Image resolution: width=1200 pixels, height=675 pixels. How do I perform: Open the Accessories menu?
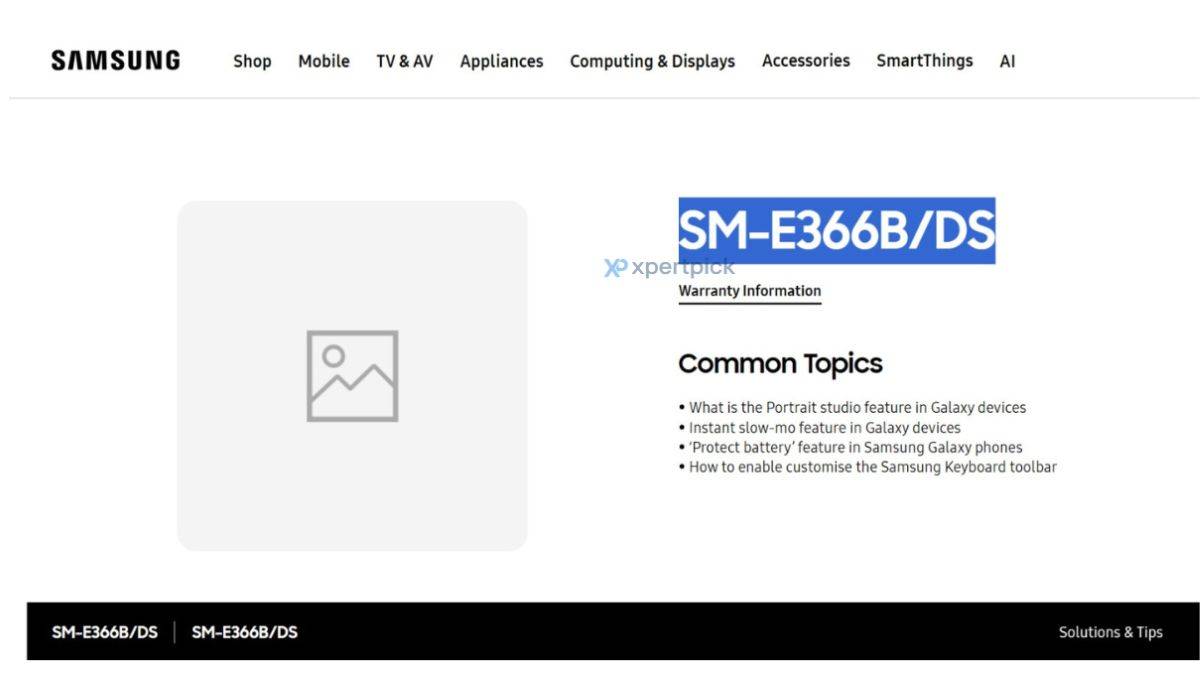tap(806, 61)
